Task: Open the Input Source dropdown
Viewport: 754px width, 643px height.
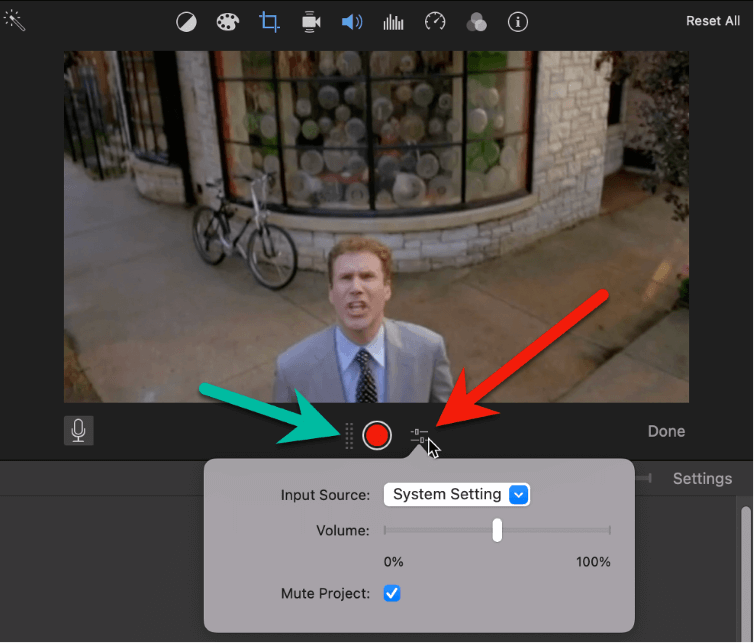Action: pyautogui.click(x=457, y=494)
